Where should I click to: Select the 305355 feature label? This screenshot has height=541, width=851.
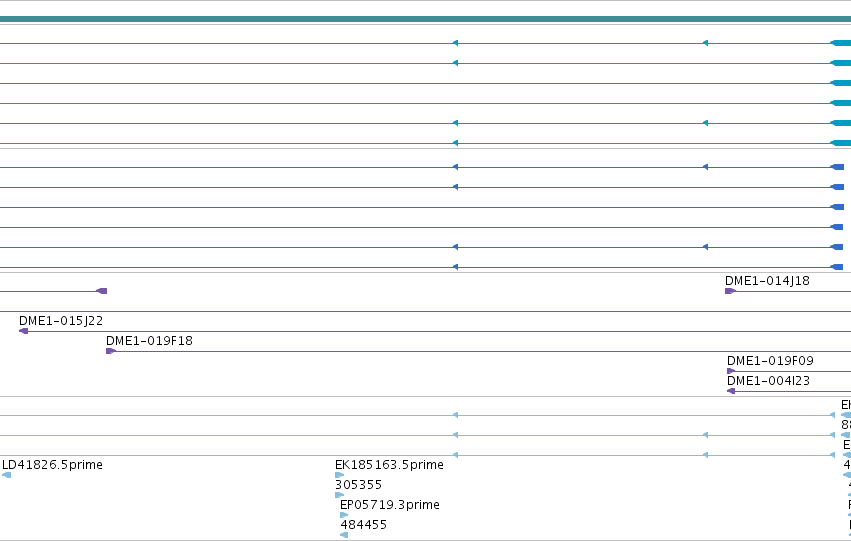[x=359, y=485]
